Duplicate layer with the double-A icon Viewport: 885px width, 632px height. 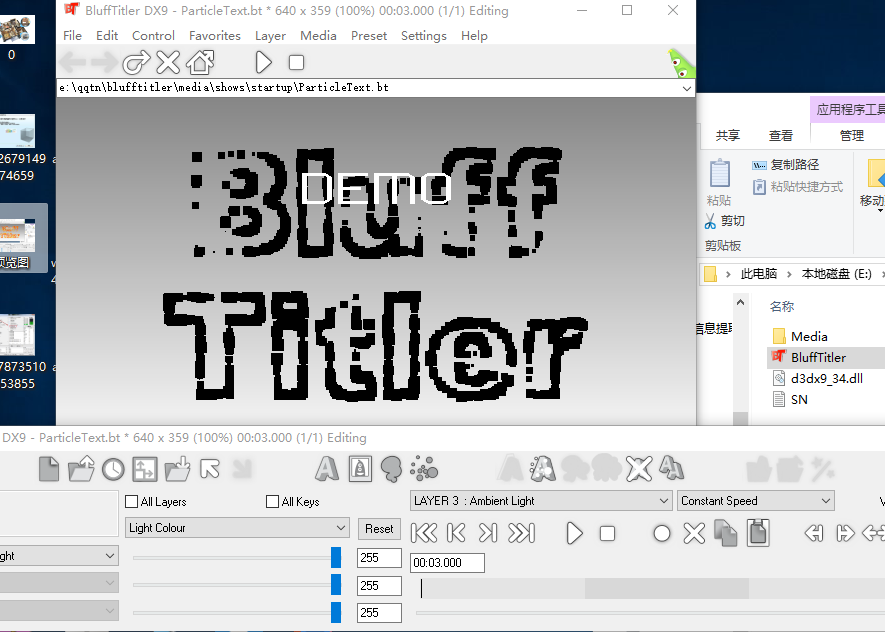[x=671, y=468]
